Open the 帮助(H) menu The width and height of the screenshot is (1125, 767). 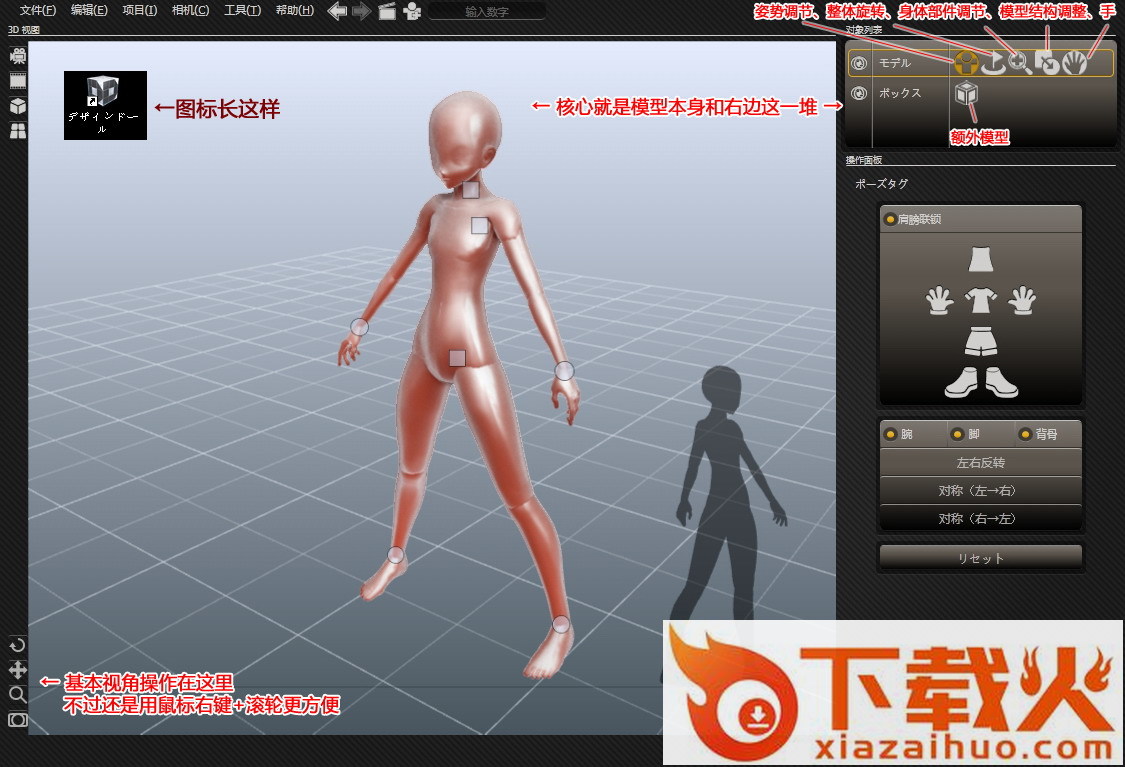coord(294,10)
